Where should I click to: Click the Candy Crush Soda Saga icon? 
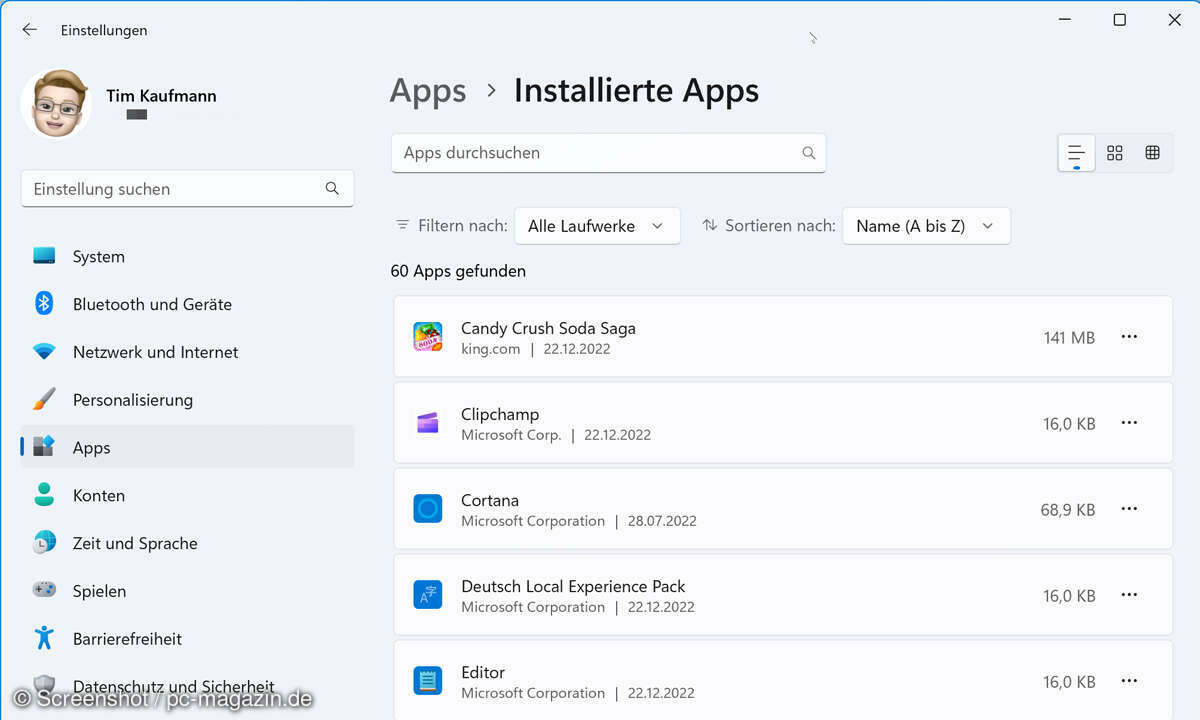(428, 337)
